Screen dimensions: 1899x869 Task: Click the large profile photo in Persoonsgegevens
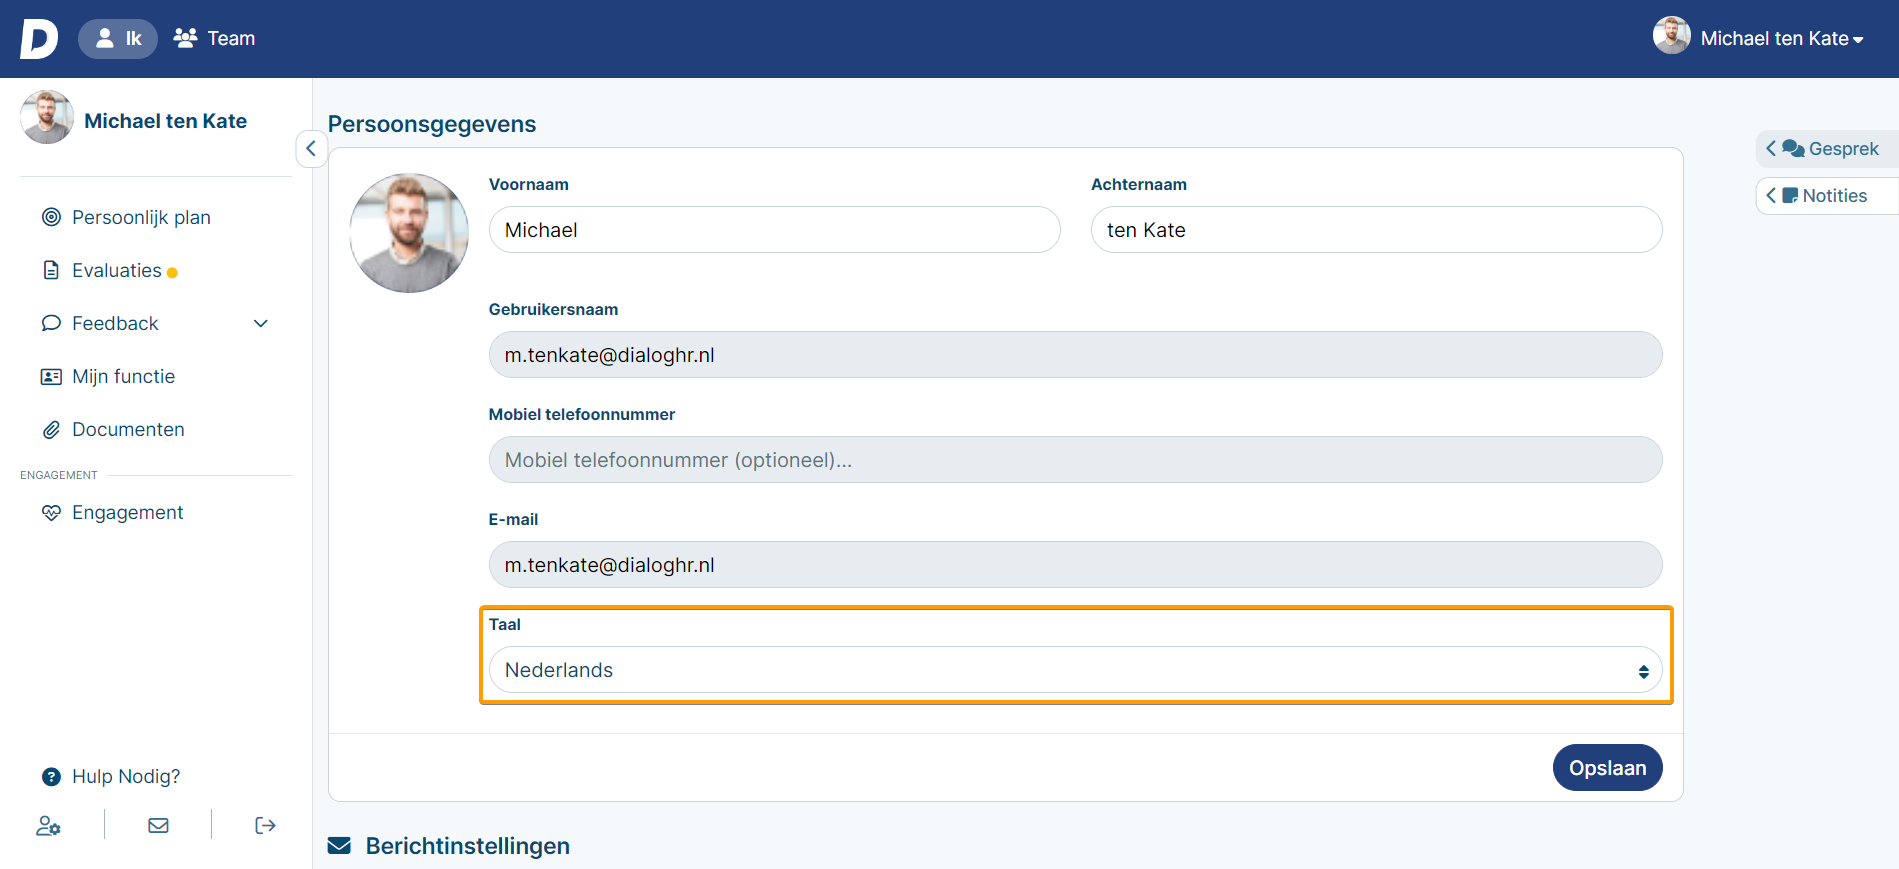(409, 233)
